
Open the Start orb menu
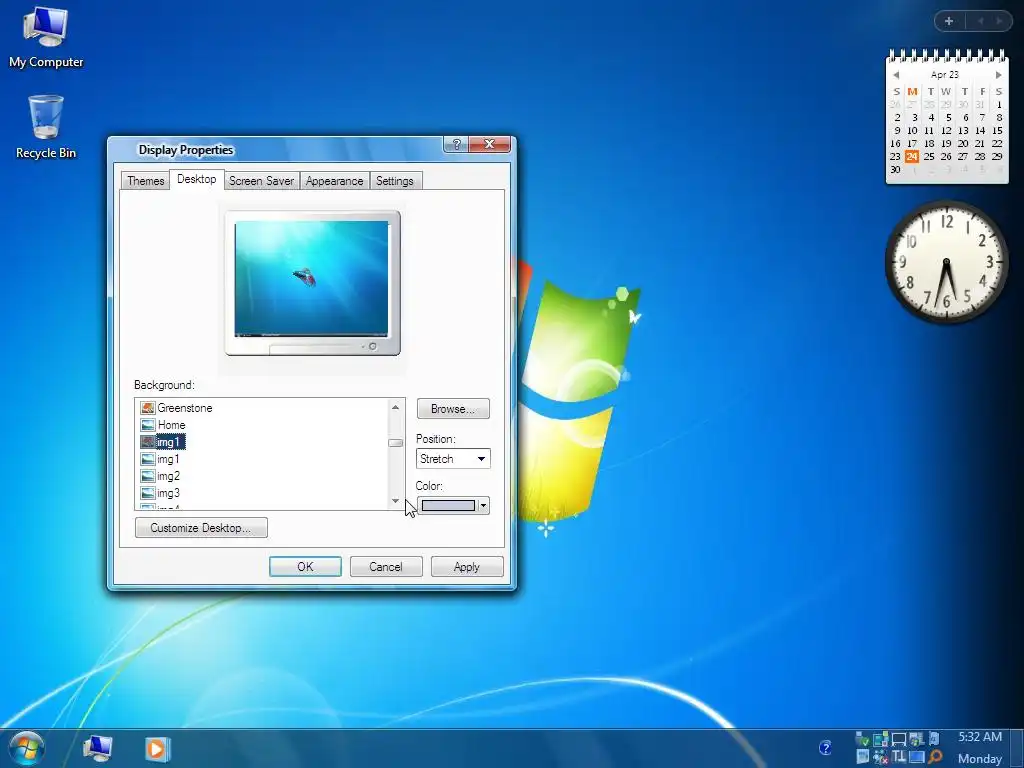pos(26,748)
